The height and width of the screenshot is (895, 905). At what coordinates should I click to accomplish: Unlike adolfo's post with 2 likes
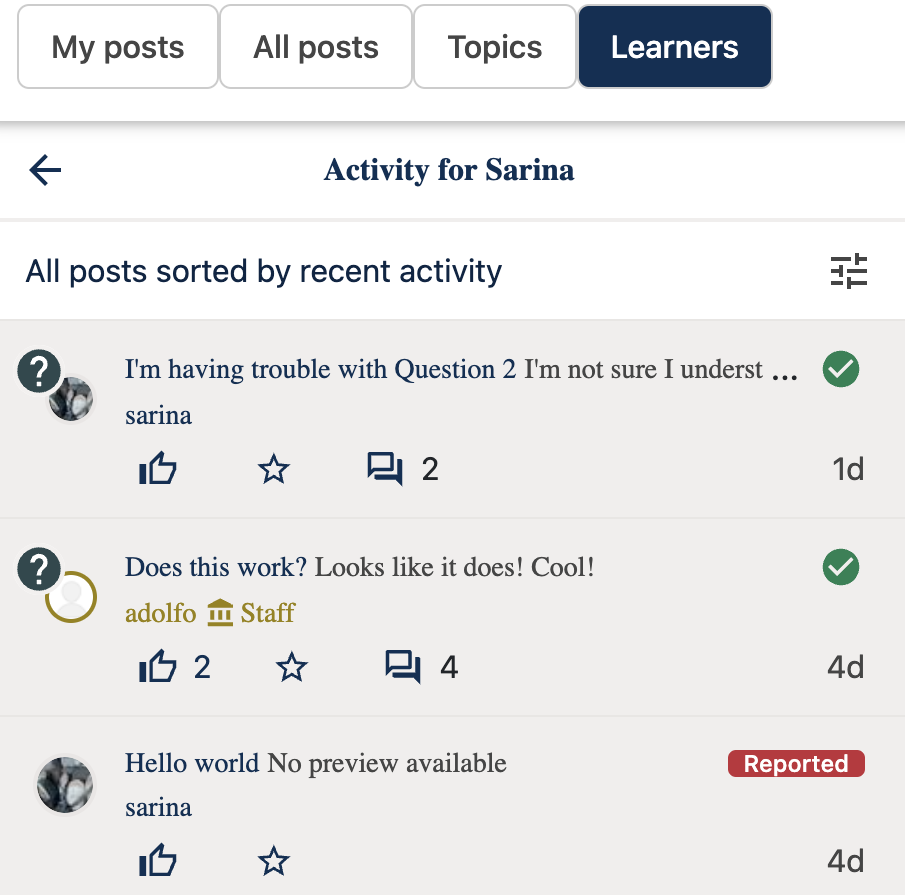pyautogui.click(x=158, y=666)
